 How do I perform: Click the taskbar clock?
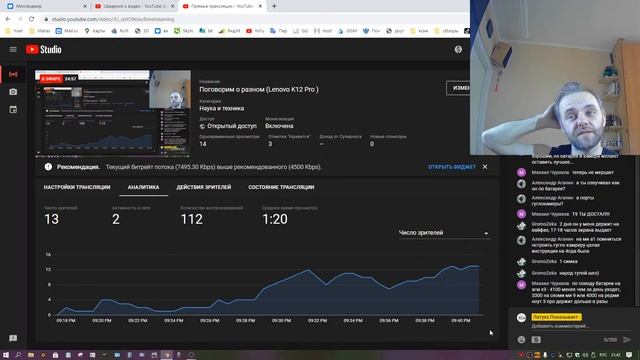pyautogui.click(x=616, y=355)
